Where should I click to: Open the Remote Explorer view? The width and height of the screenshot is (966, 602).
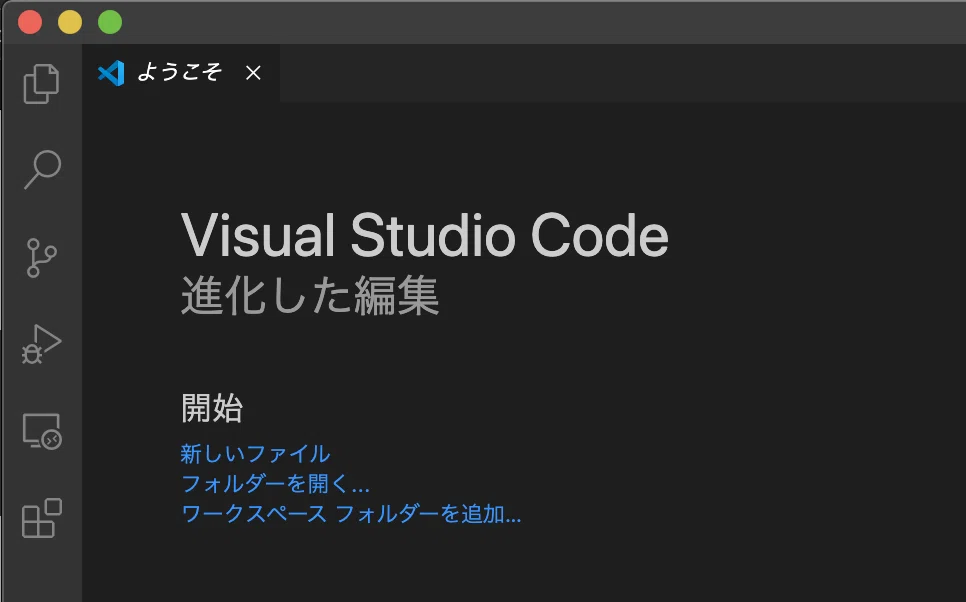(x=42, y=431)
